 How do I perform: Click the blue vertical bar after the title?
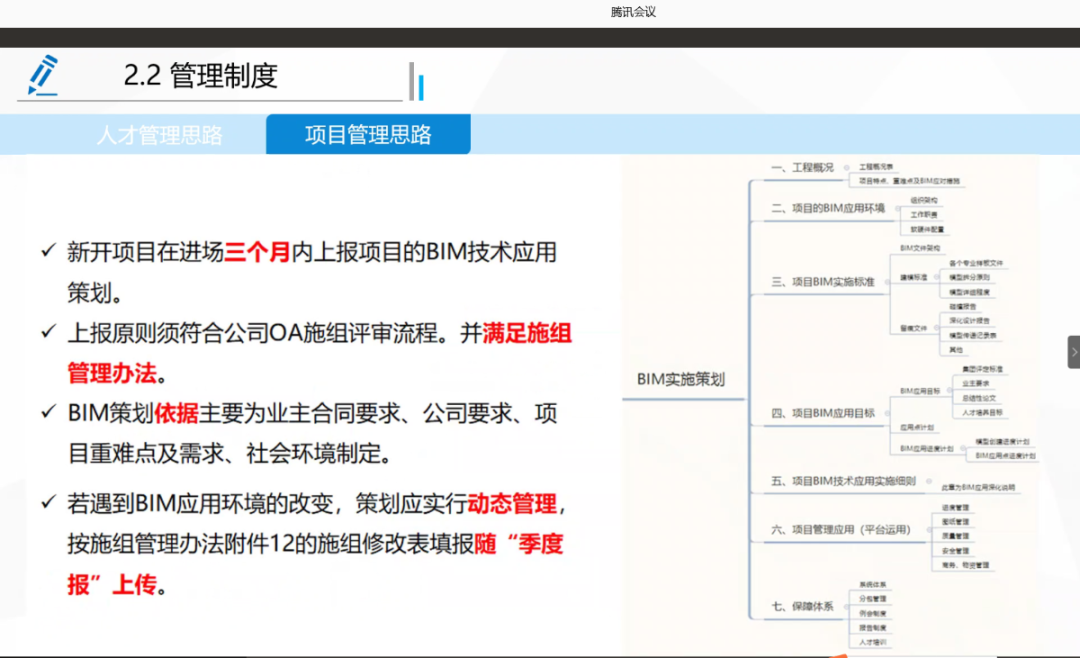pyautogui.click(x=421, y=87)
